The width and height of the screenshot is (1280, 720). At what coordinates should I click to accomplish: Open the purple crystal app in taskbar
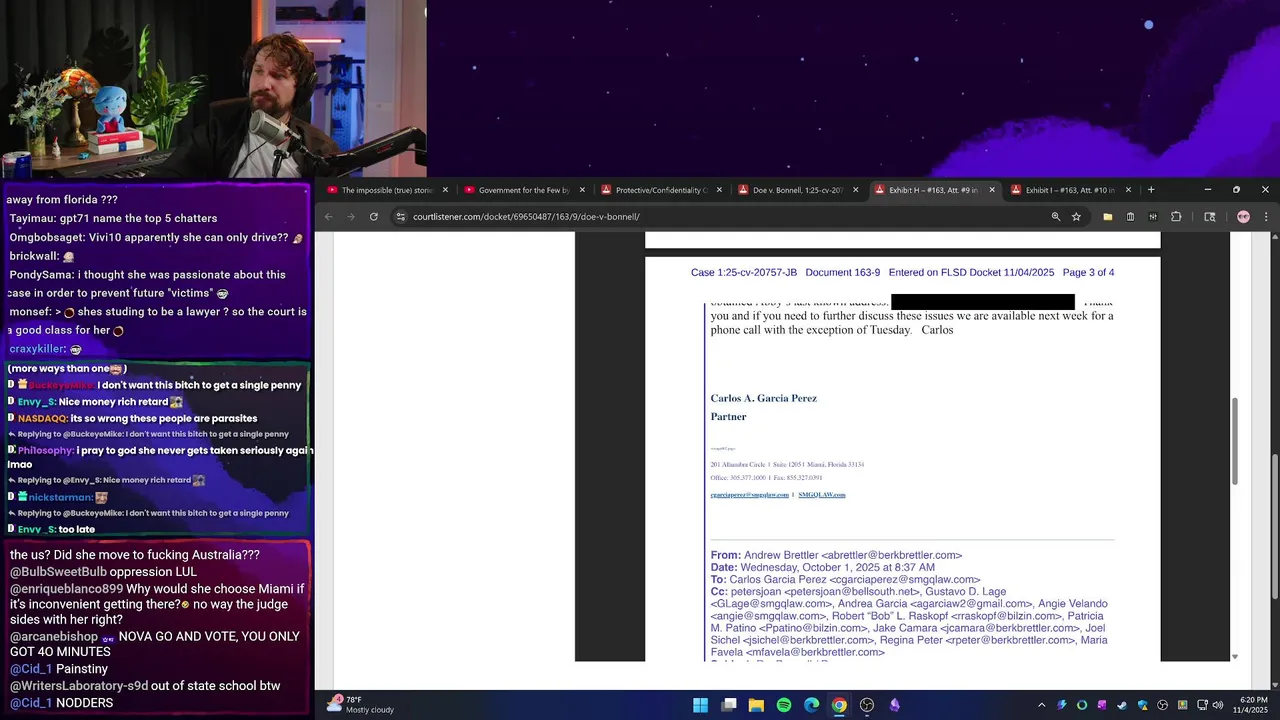point(894,705)
